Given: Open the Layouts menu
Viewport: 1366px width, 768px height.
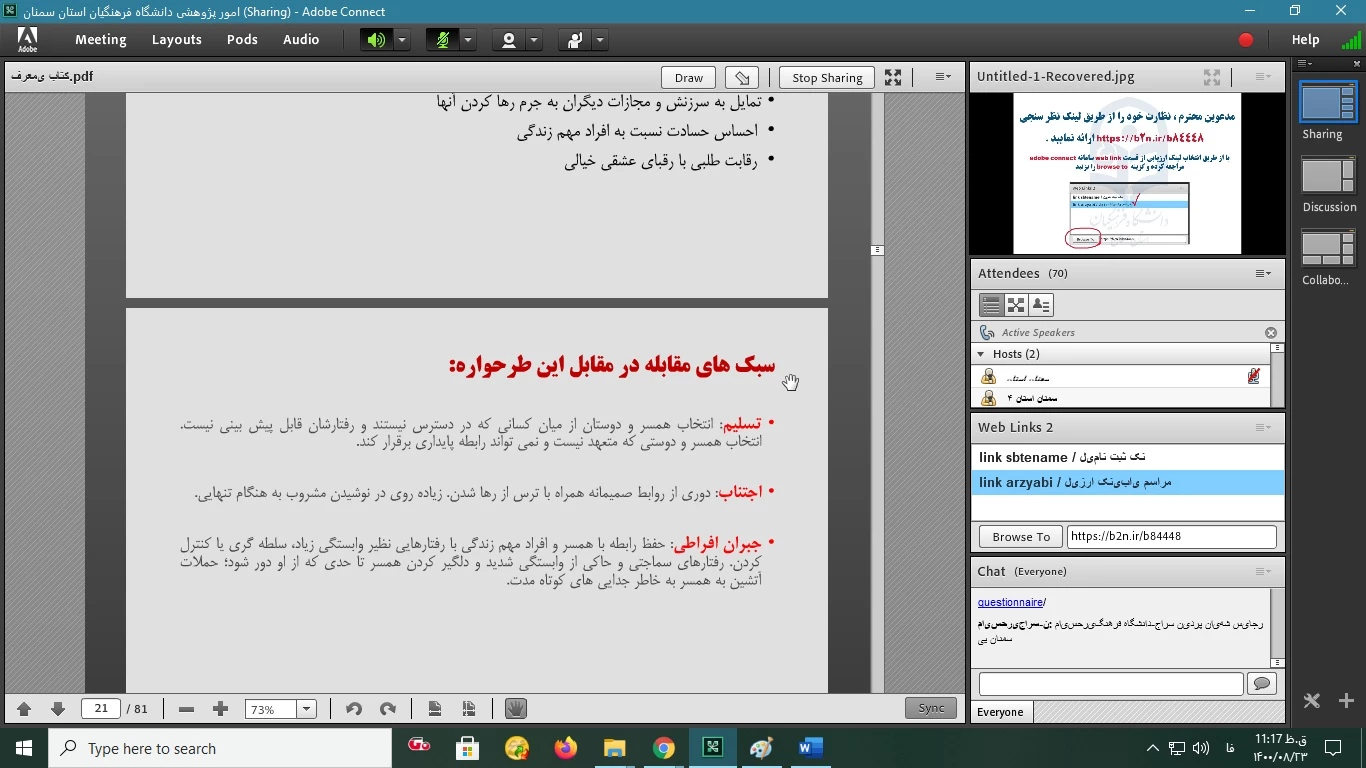Looking at the screenshot, I should click(177, 40).
